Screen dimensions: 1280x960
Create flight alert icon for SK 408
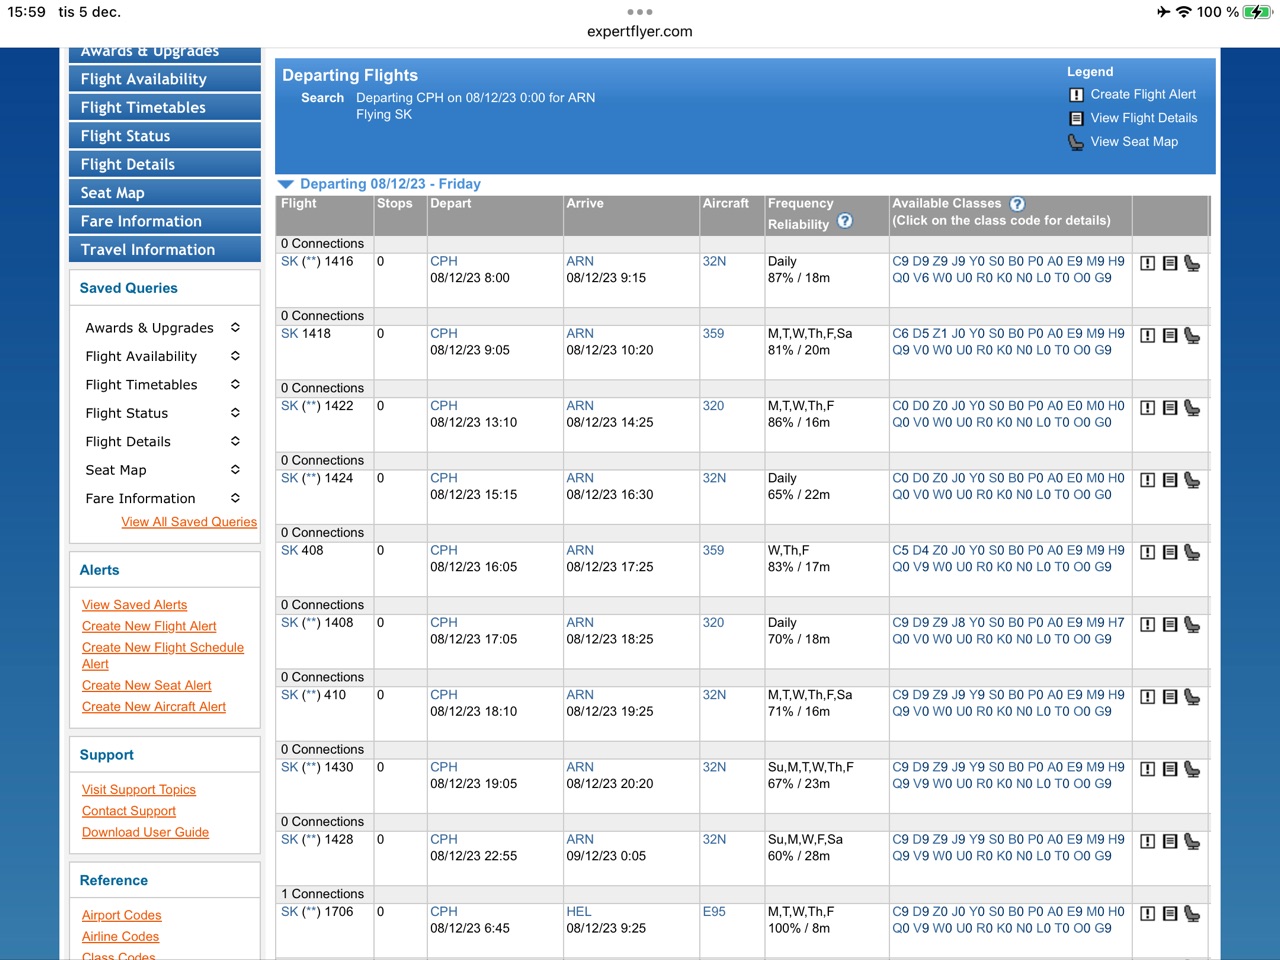pos(1148,553)
